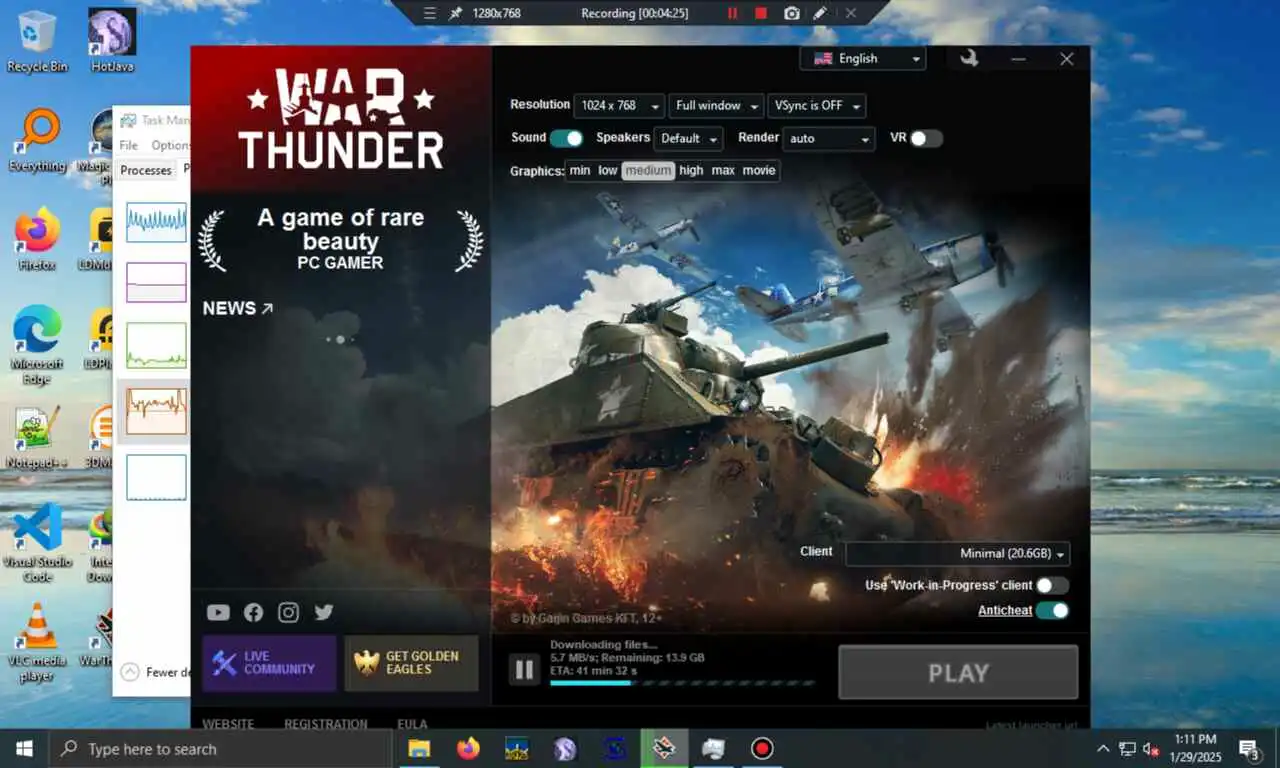Open the NEWS link
The image size is (1280, 768).
pyautogui.click(x=238, y=309)
